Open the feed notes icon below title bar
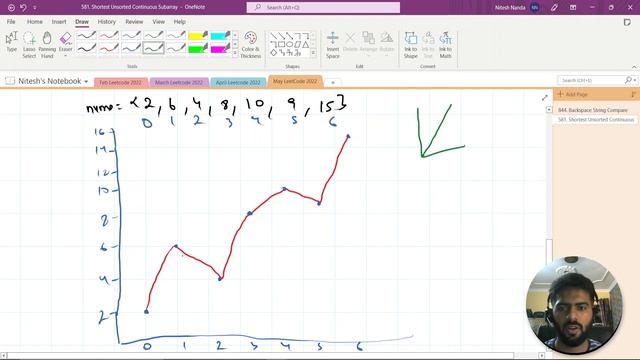This screenshot has width=640, height=360. [627, 22]
